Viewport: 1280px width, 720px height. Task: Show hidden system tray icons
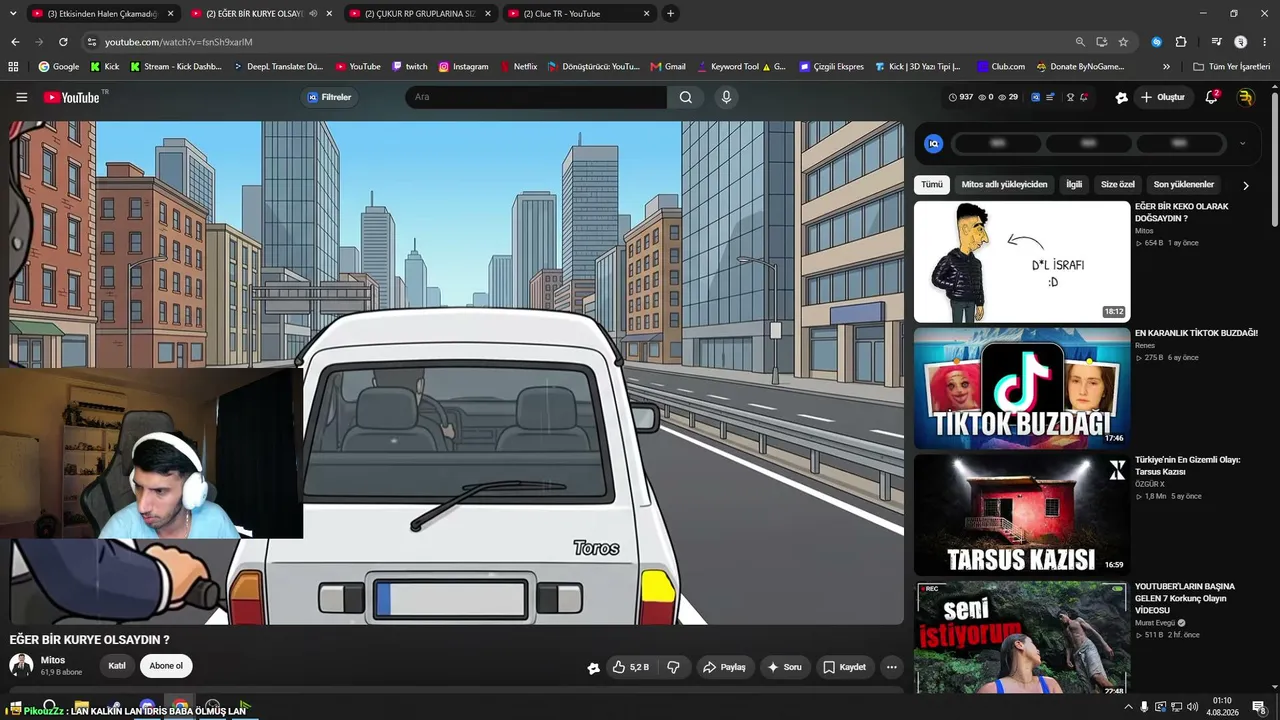point(1128,707)
